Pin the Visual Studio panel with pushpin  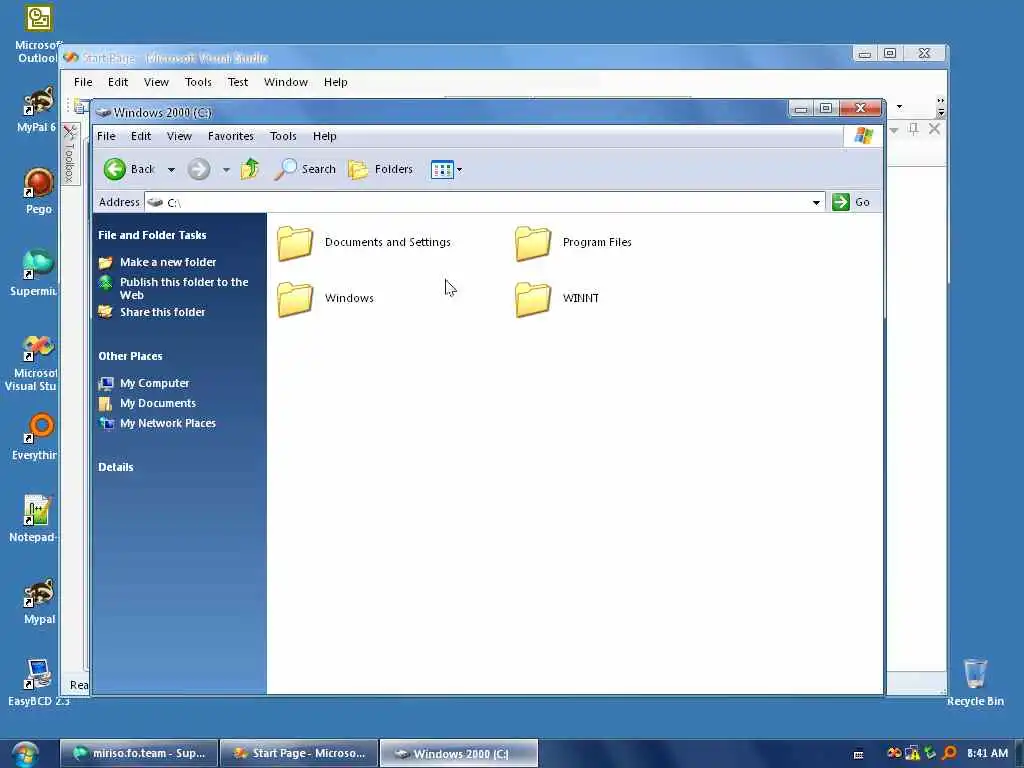coord(914,129)
